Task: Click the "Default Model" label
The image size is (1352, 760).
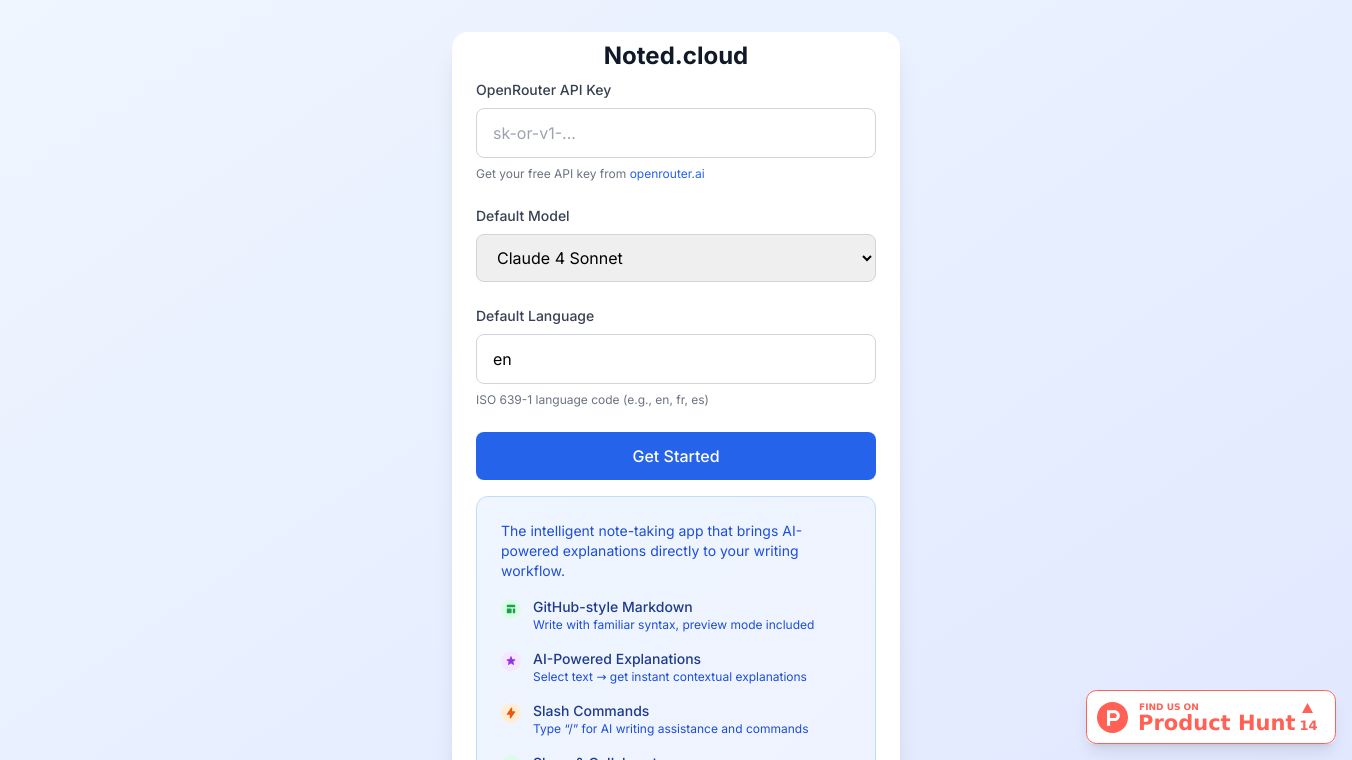Action: (523, 216)
